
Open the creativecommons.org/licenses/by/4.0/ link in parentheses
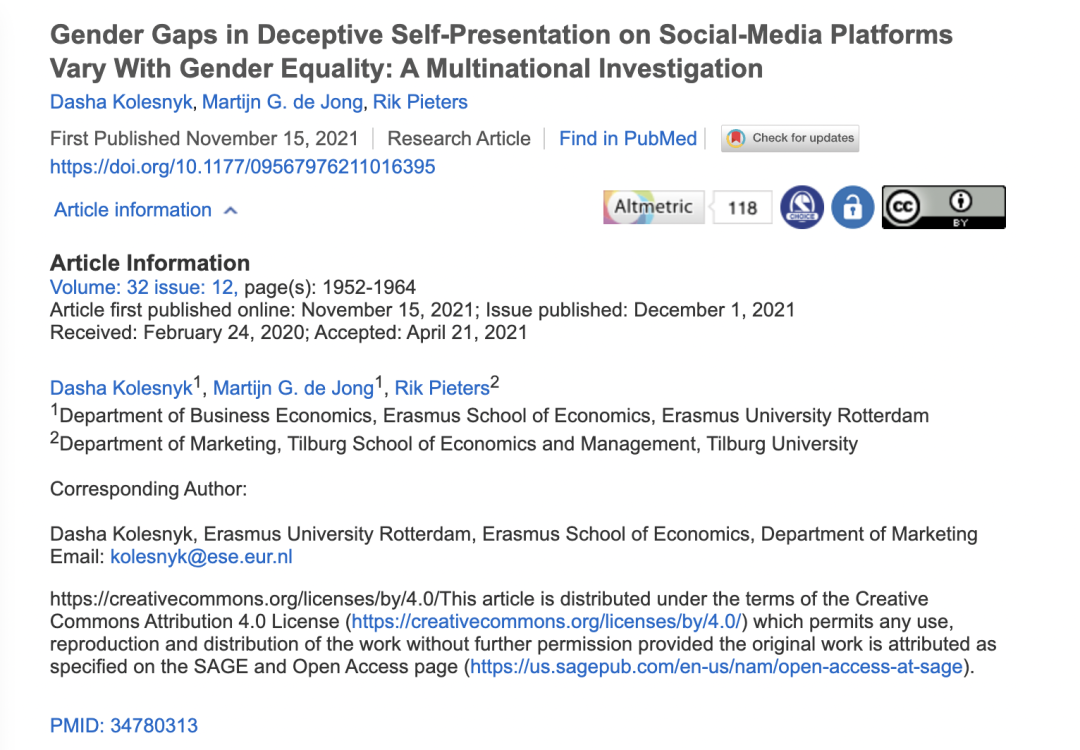547,621
